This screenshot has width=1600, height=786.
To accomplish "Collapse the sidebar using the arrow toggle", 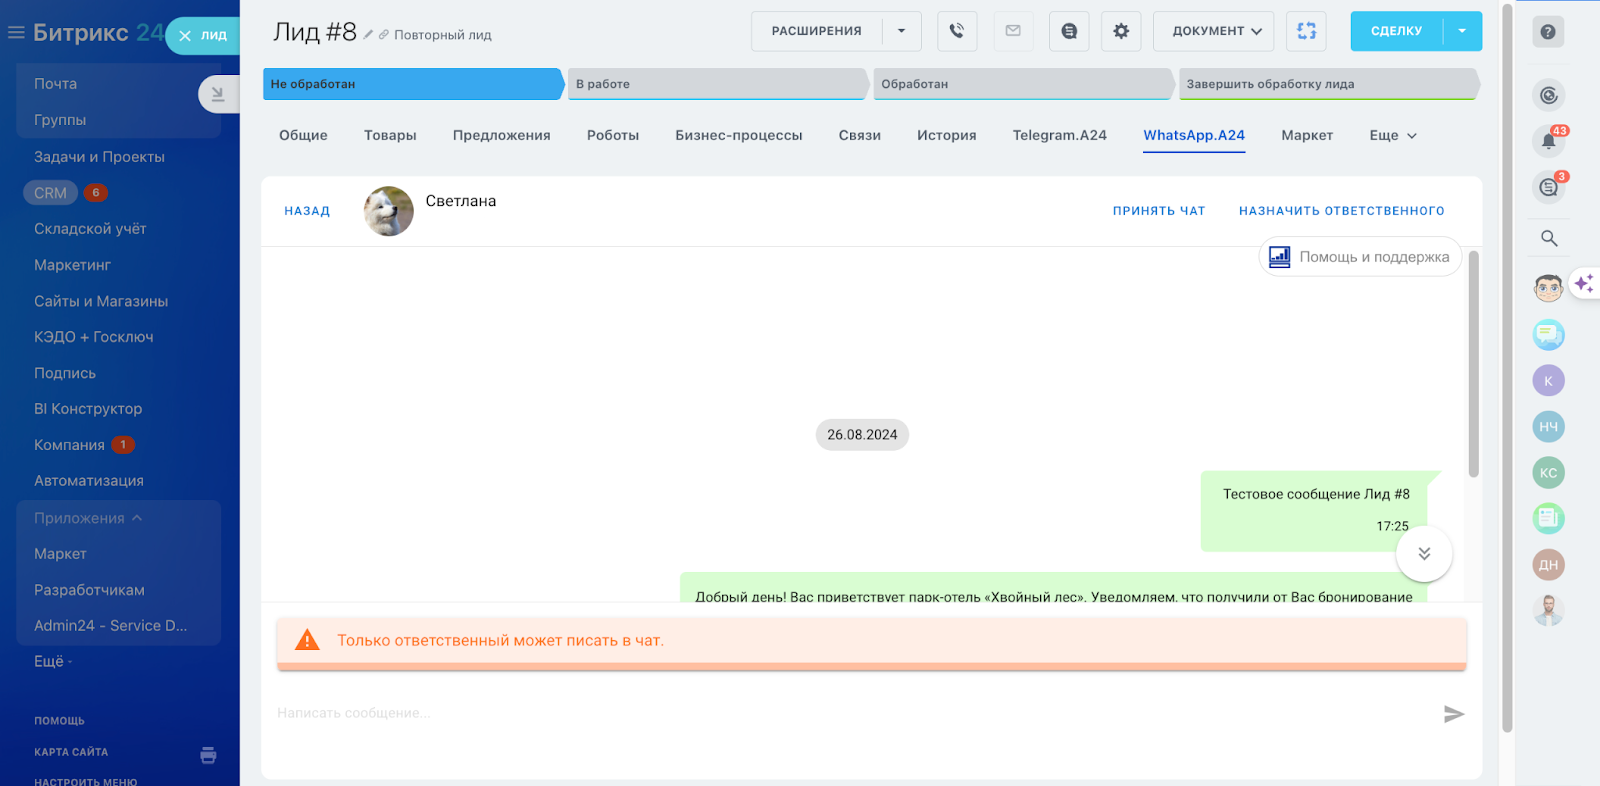I will pyautogui.click(x=218, y=94).
